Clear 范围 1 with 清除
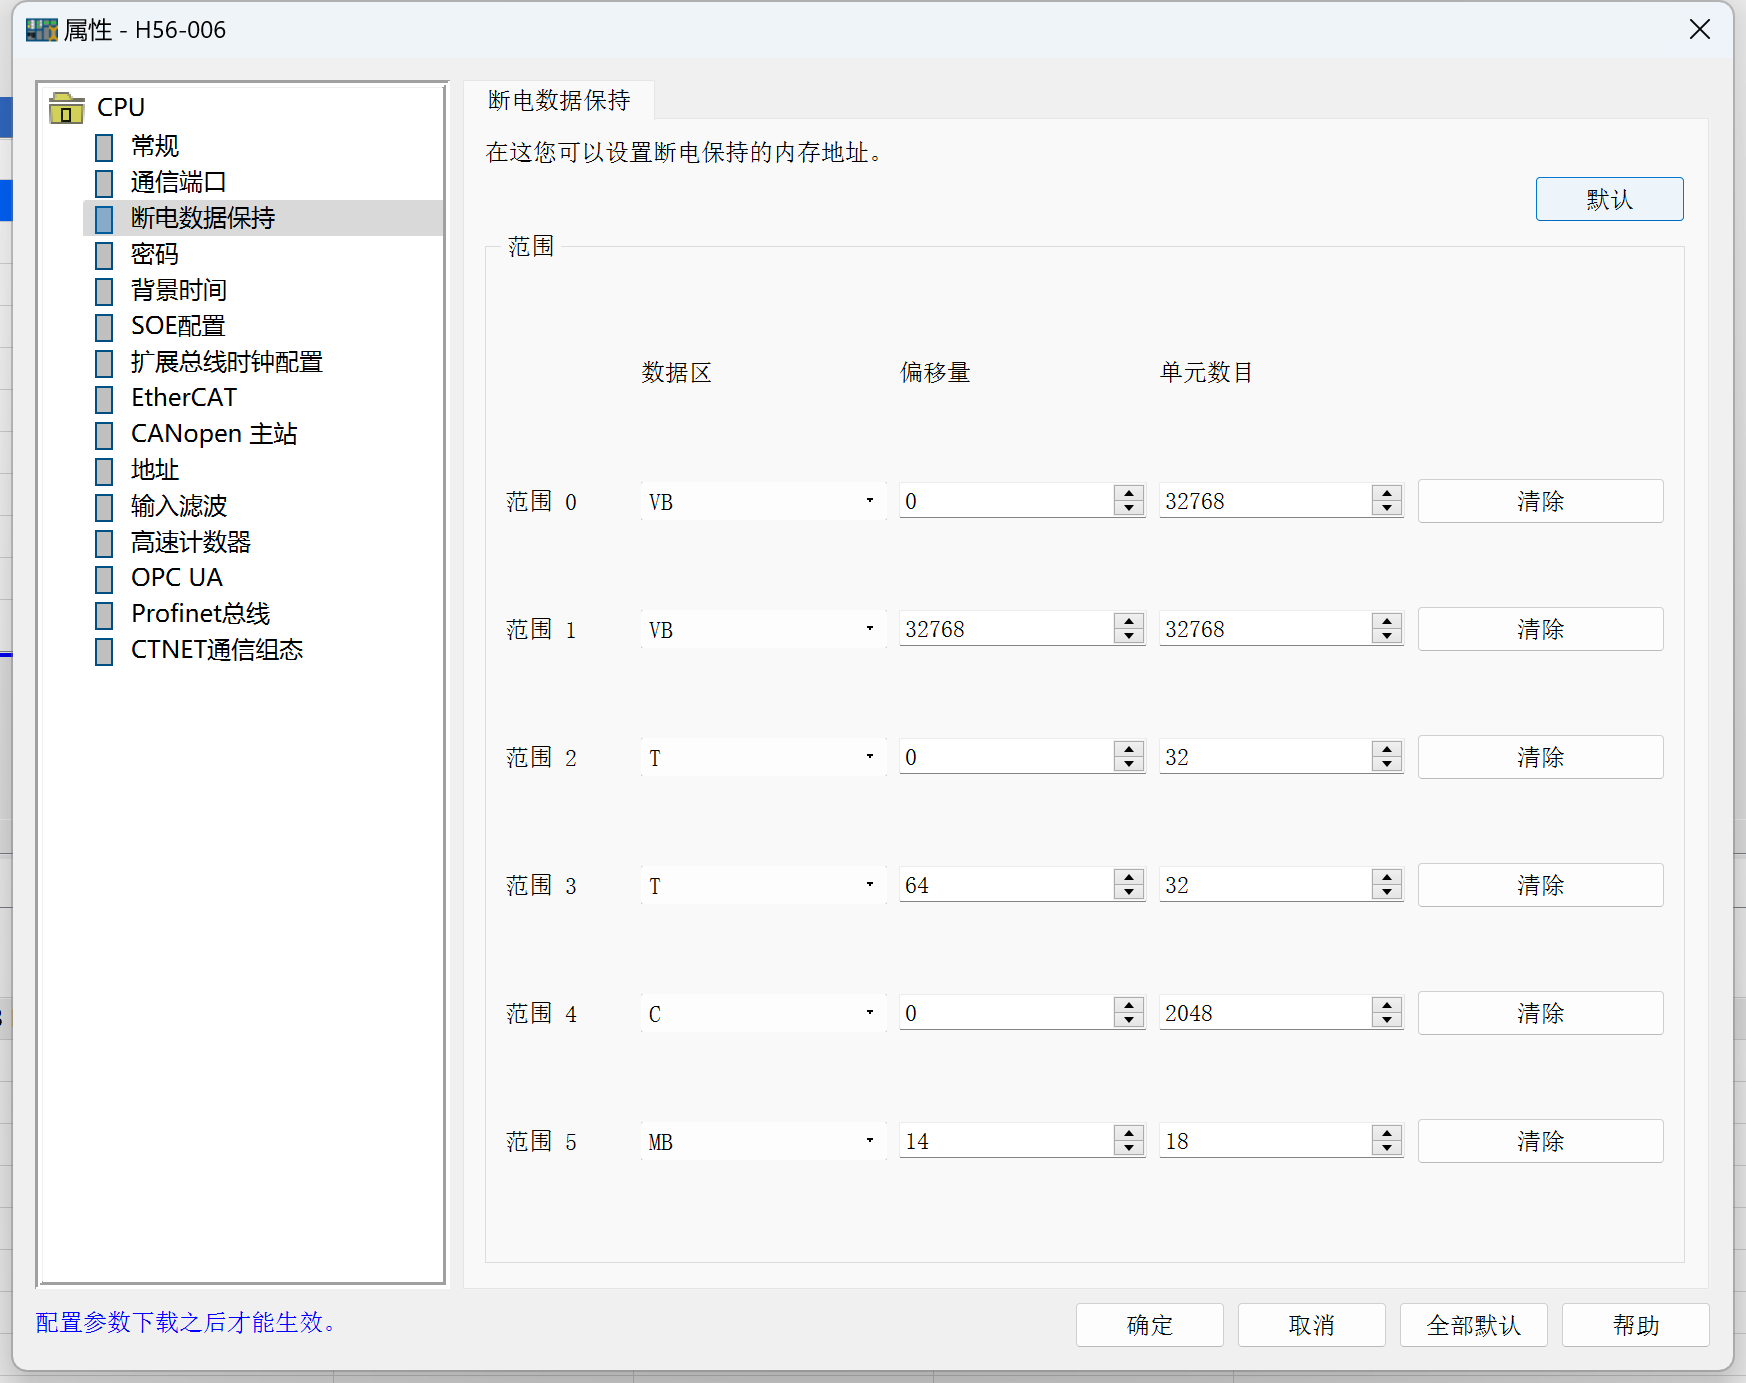The height and width of the screenshot is (1383, 1746). (1540, 629)
